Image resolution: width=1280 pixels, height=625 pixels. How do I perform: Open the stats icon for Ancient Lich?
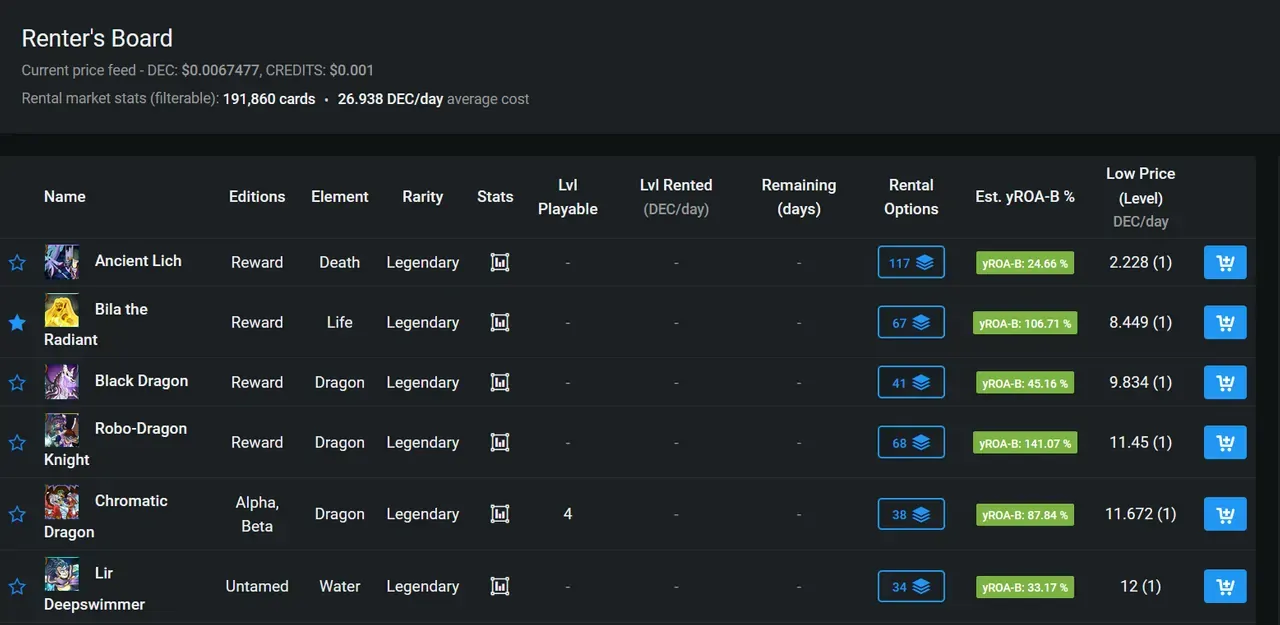pyautogui.click(x=500, y=263)
